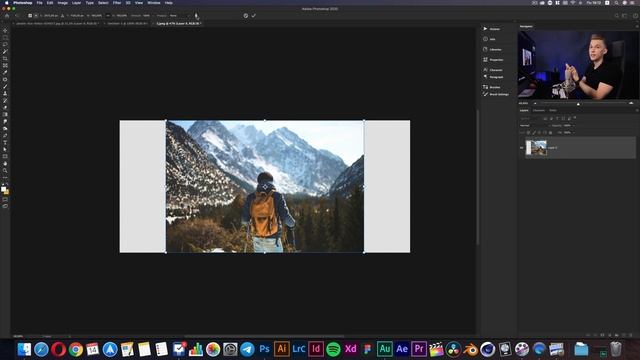This screenshot has height=360, width=640.
Task: Open the Image menu
Action: pyautogui.click(x=62, y=3)
